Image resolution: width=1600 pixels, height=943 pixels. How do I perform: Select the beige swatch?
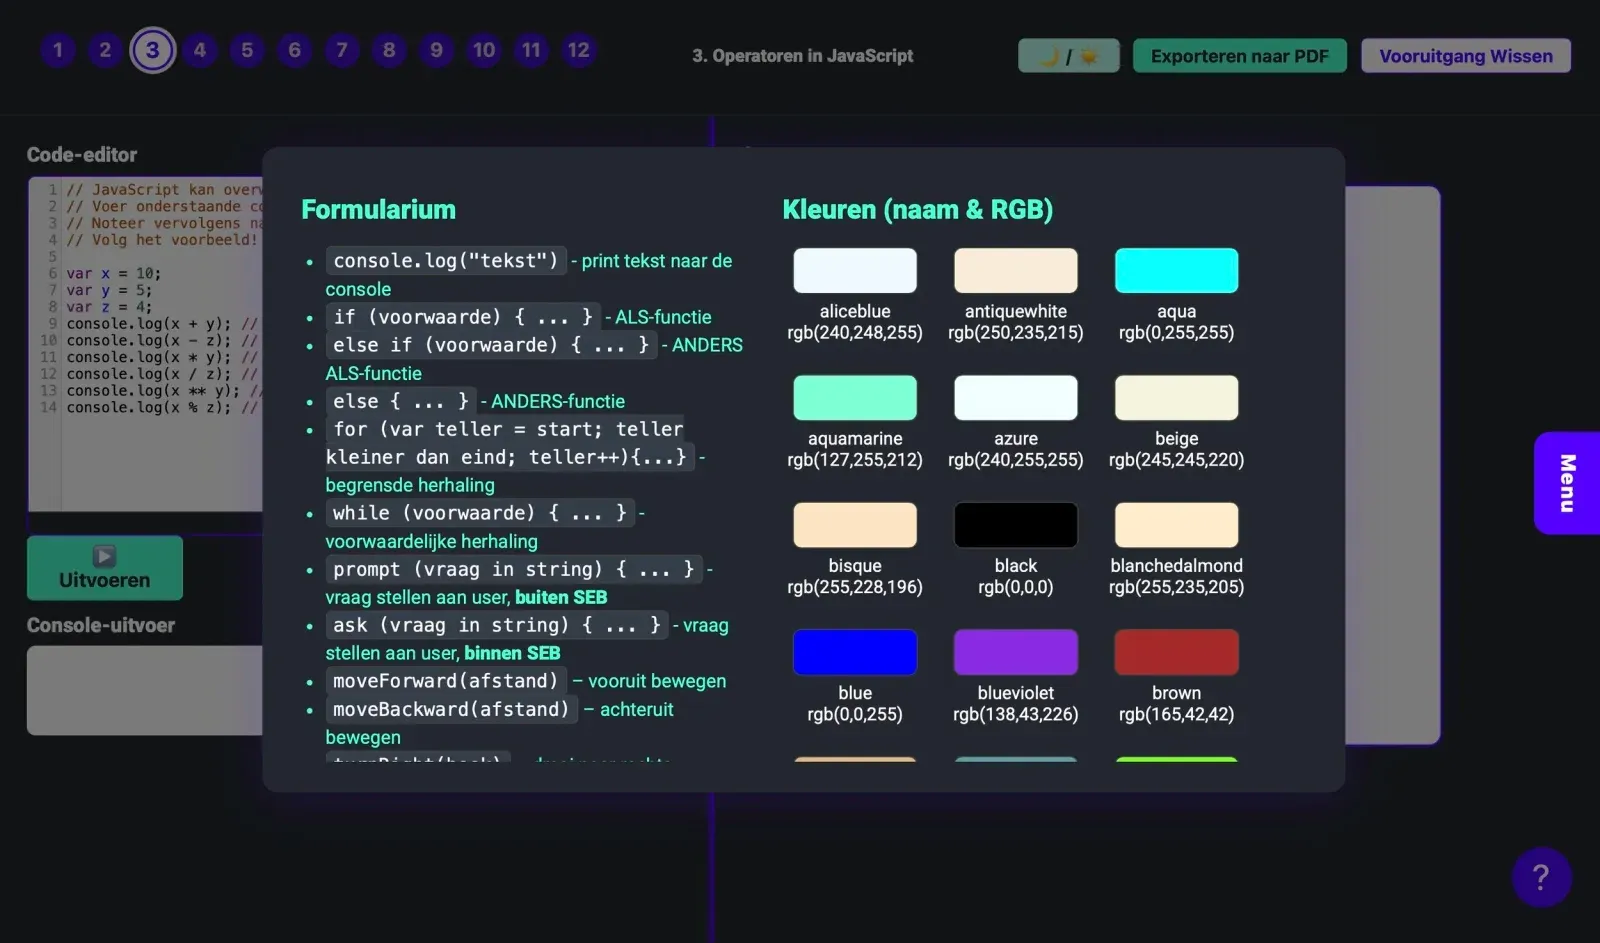(x=1177, y=397)
